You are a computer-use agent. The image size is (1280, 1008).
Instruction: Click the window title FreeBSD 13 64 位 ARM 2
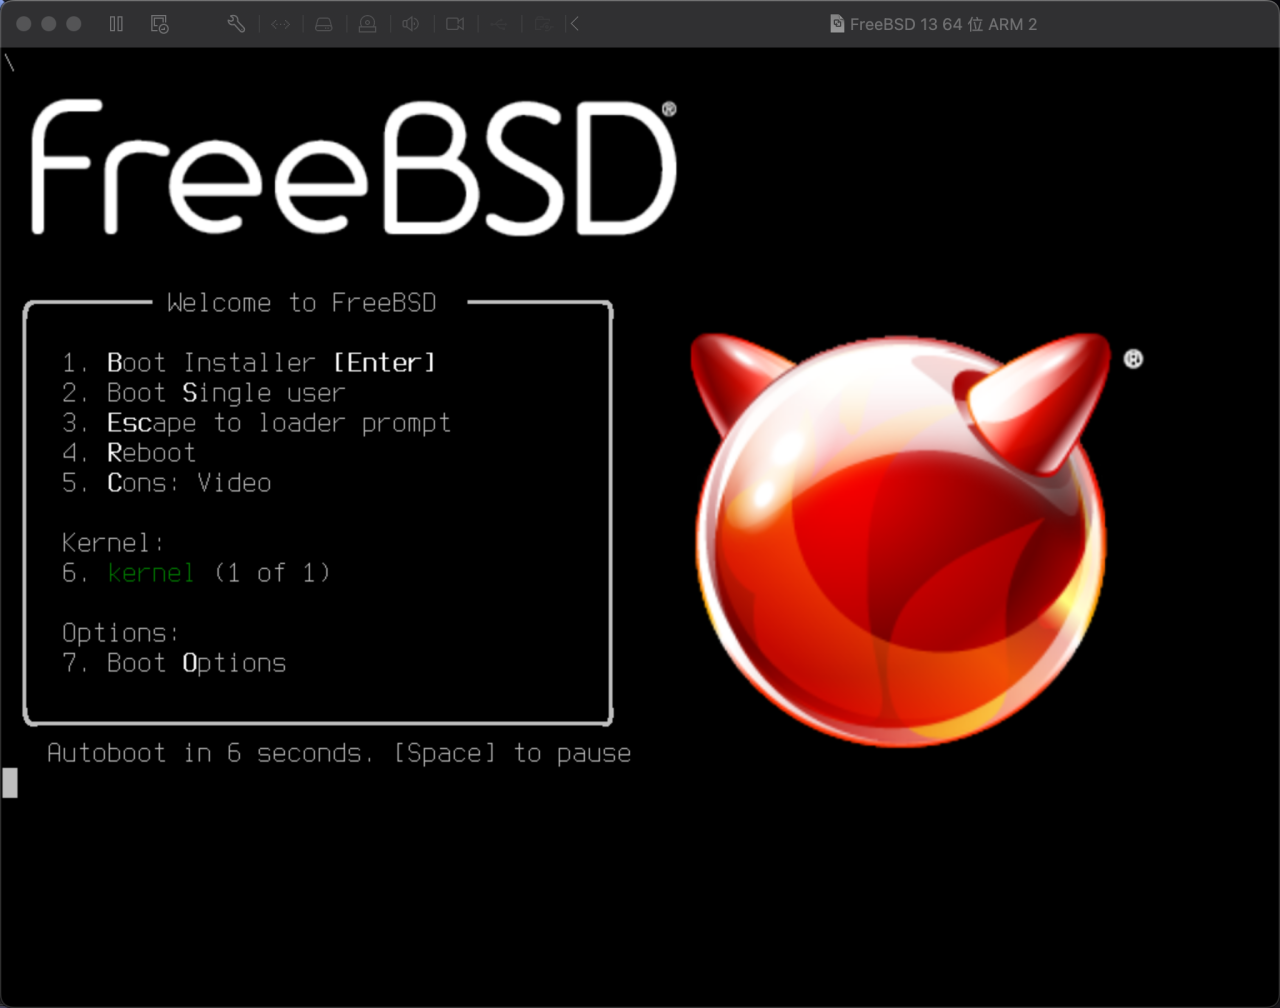point(943,24)
